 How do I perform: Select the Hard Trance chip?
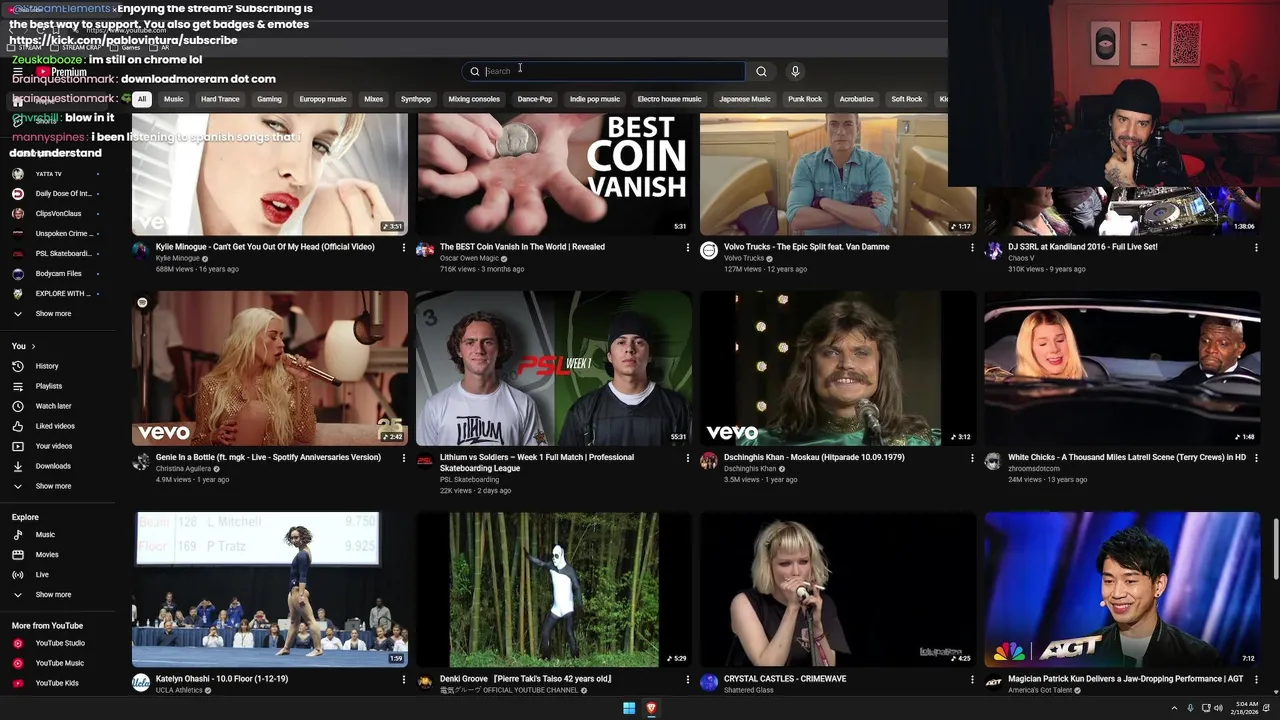click(220, 99)
